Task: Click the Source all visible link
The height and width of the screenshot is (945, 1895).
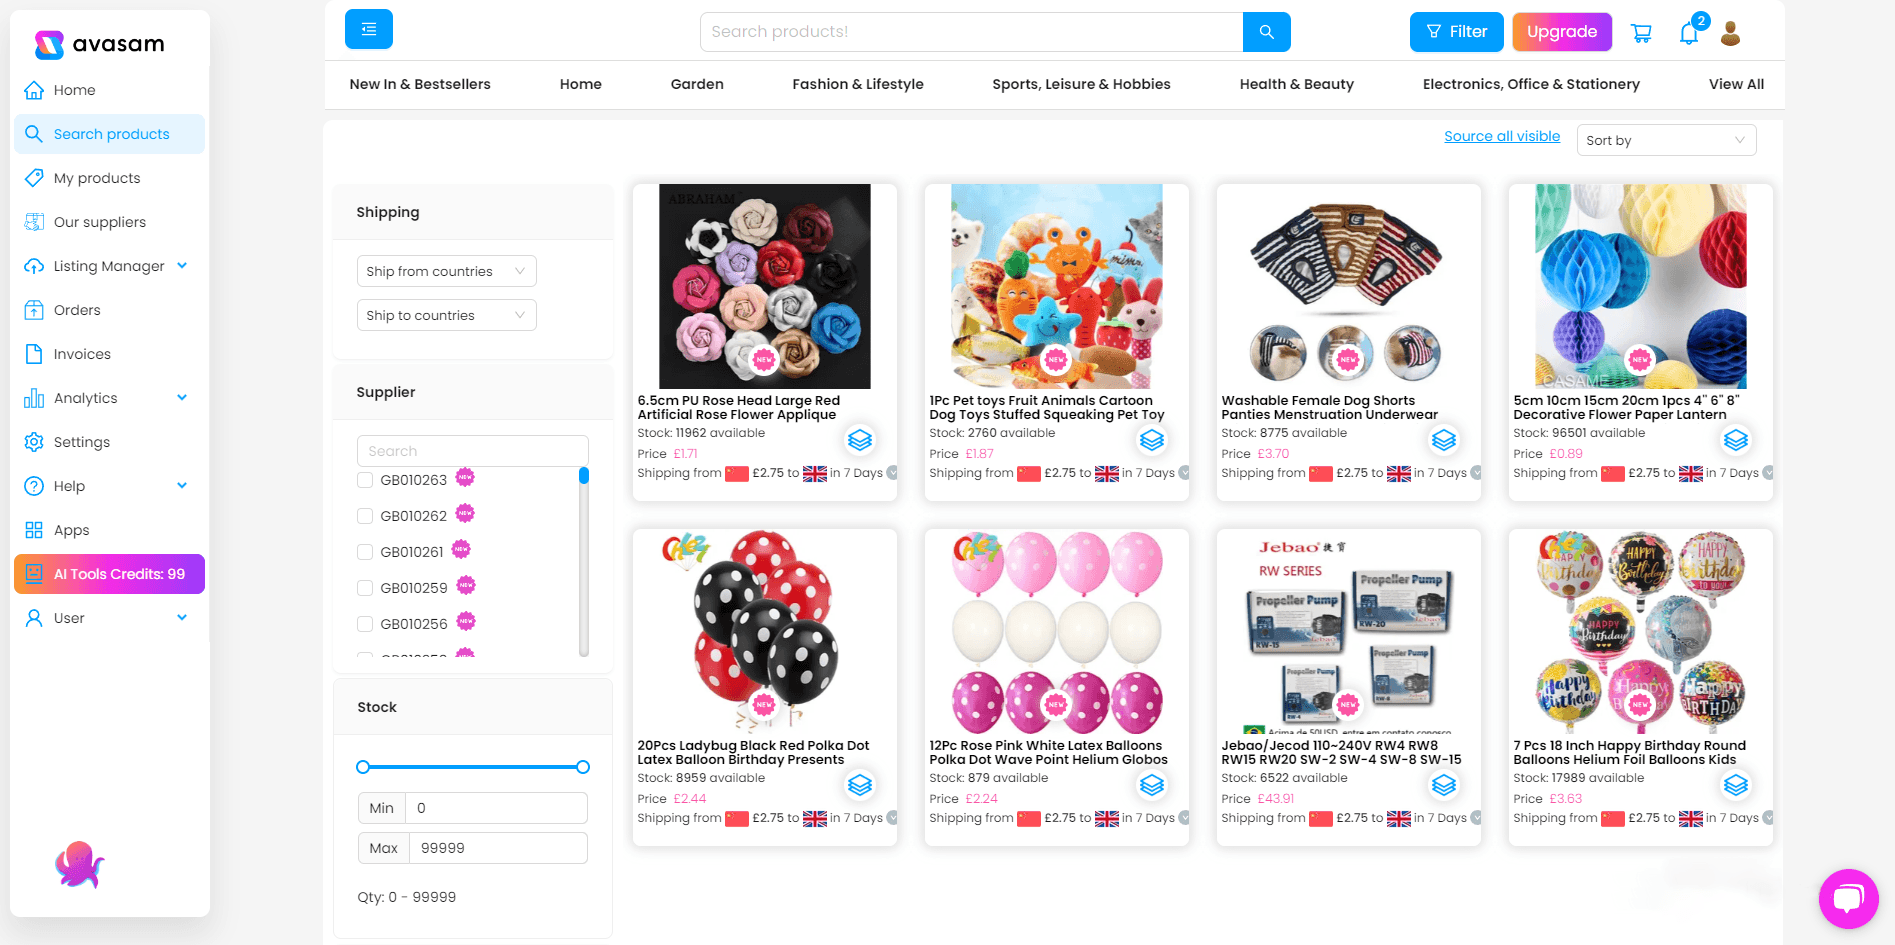Action: click(x=1502, y=136)
